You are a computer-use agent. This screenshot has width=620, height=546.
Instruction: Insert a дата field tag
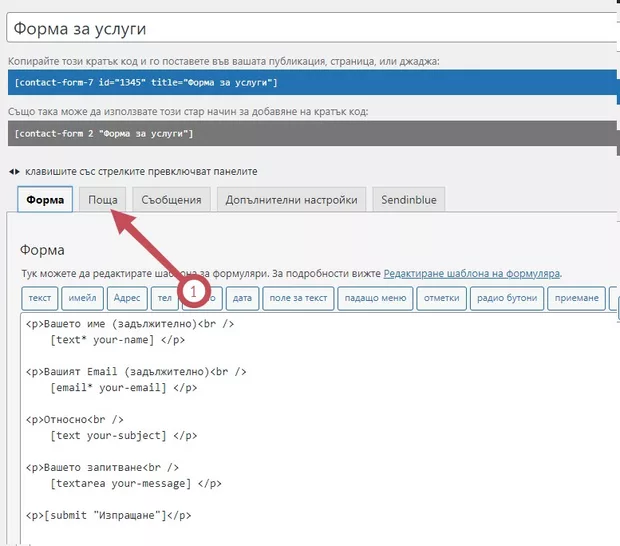pyautogui.click(x=242, y=298)
